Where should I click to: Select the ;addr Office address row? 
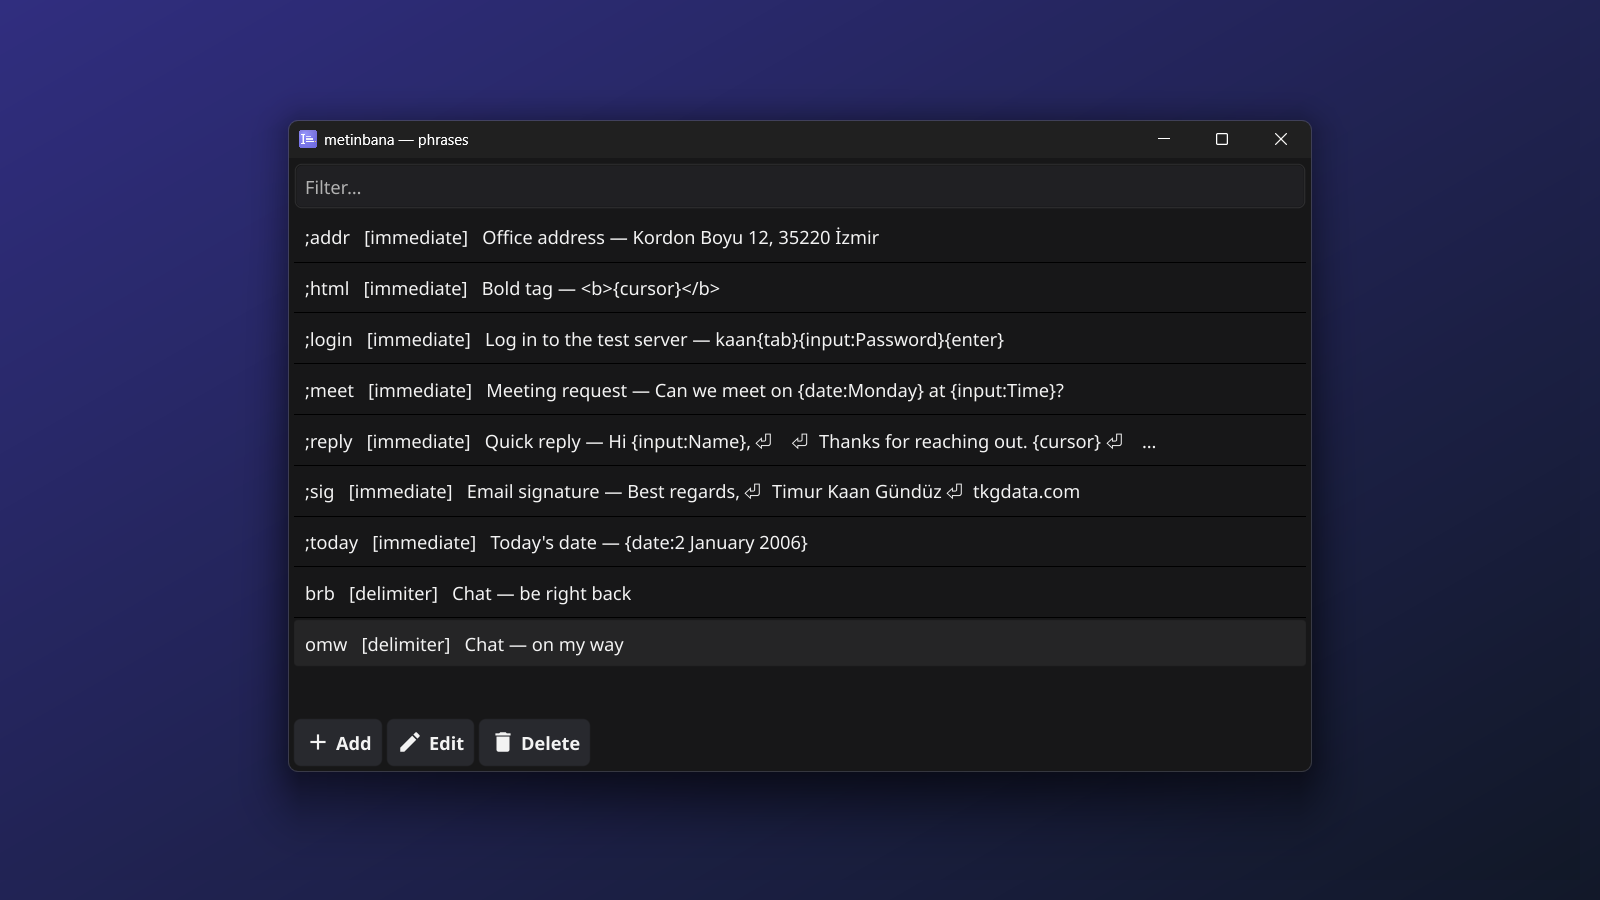pyautogui.click(x=800, y=238)
